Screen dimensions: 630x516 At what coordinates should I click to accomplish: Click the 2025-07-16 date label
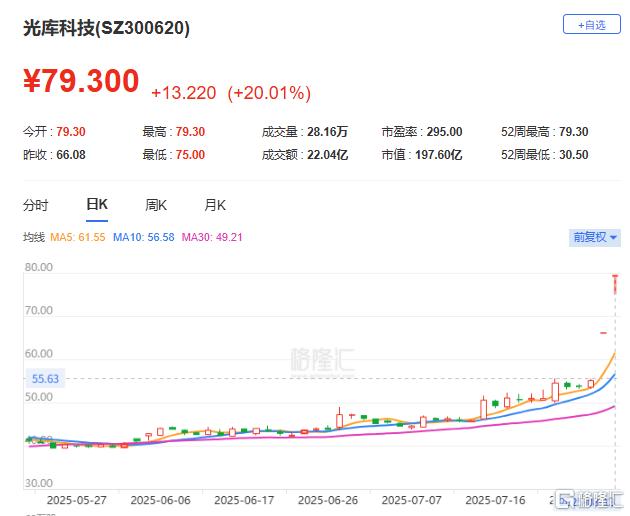tap(495, 500)
